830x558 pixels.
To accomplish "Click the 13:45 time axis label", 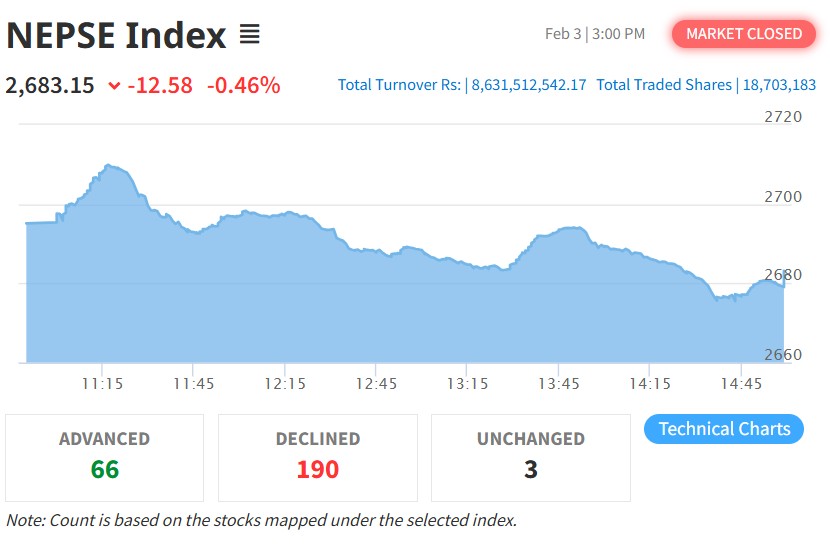I will click(558, 384).
